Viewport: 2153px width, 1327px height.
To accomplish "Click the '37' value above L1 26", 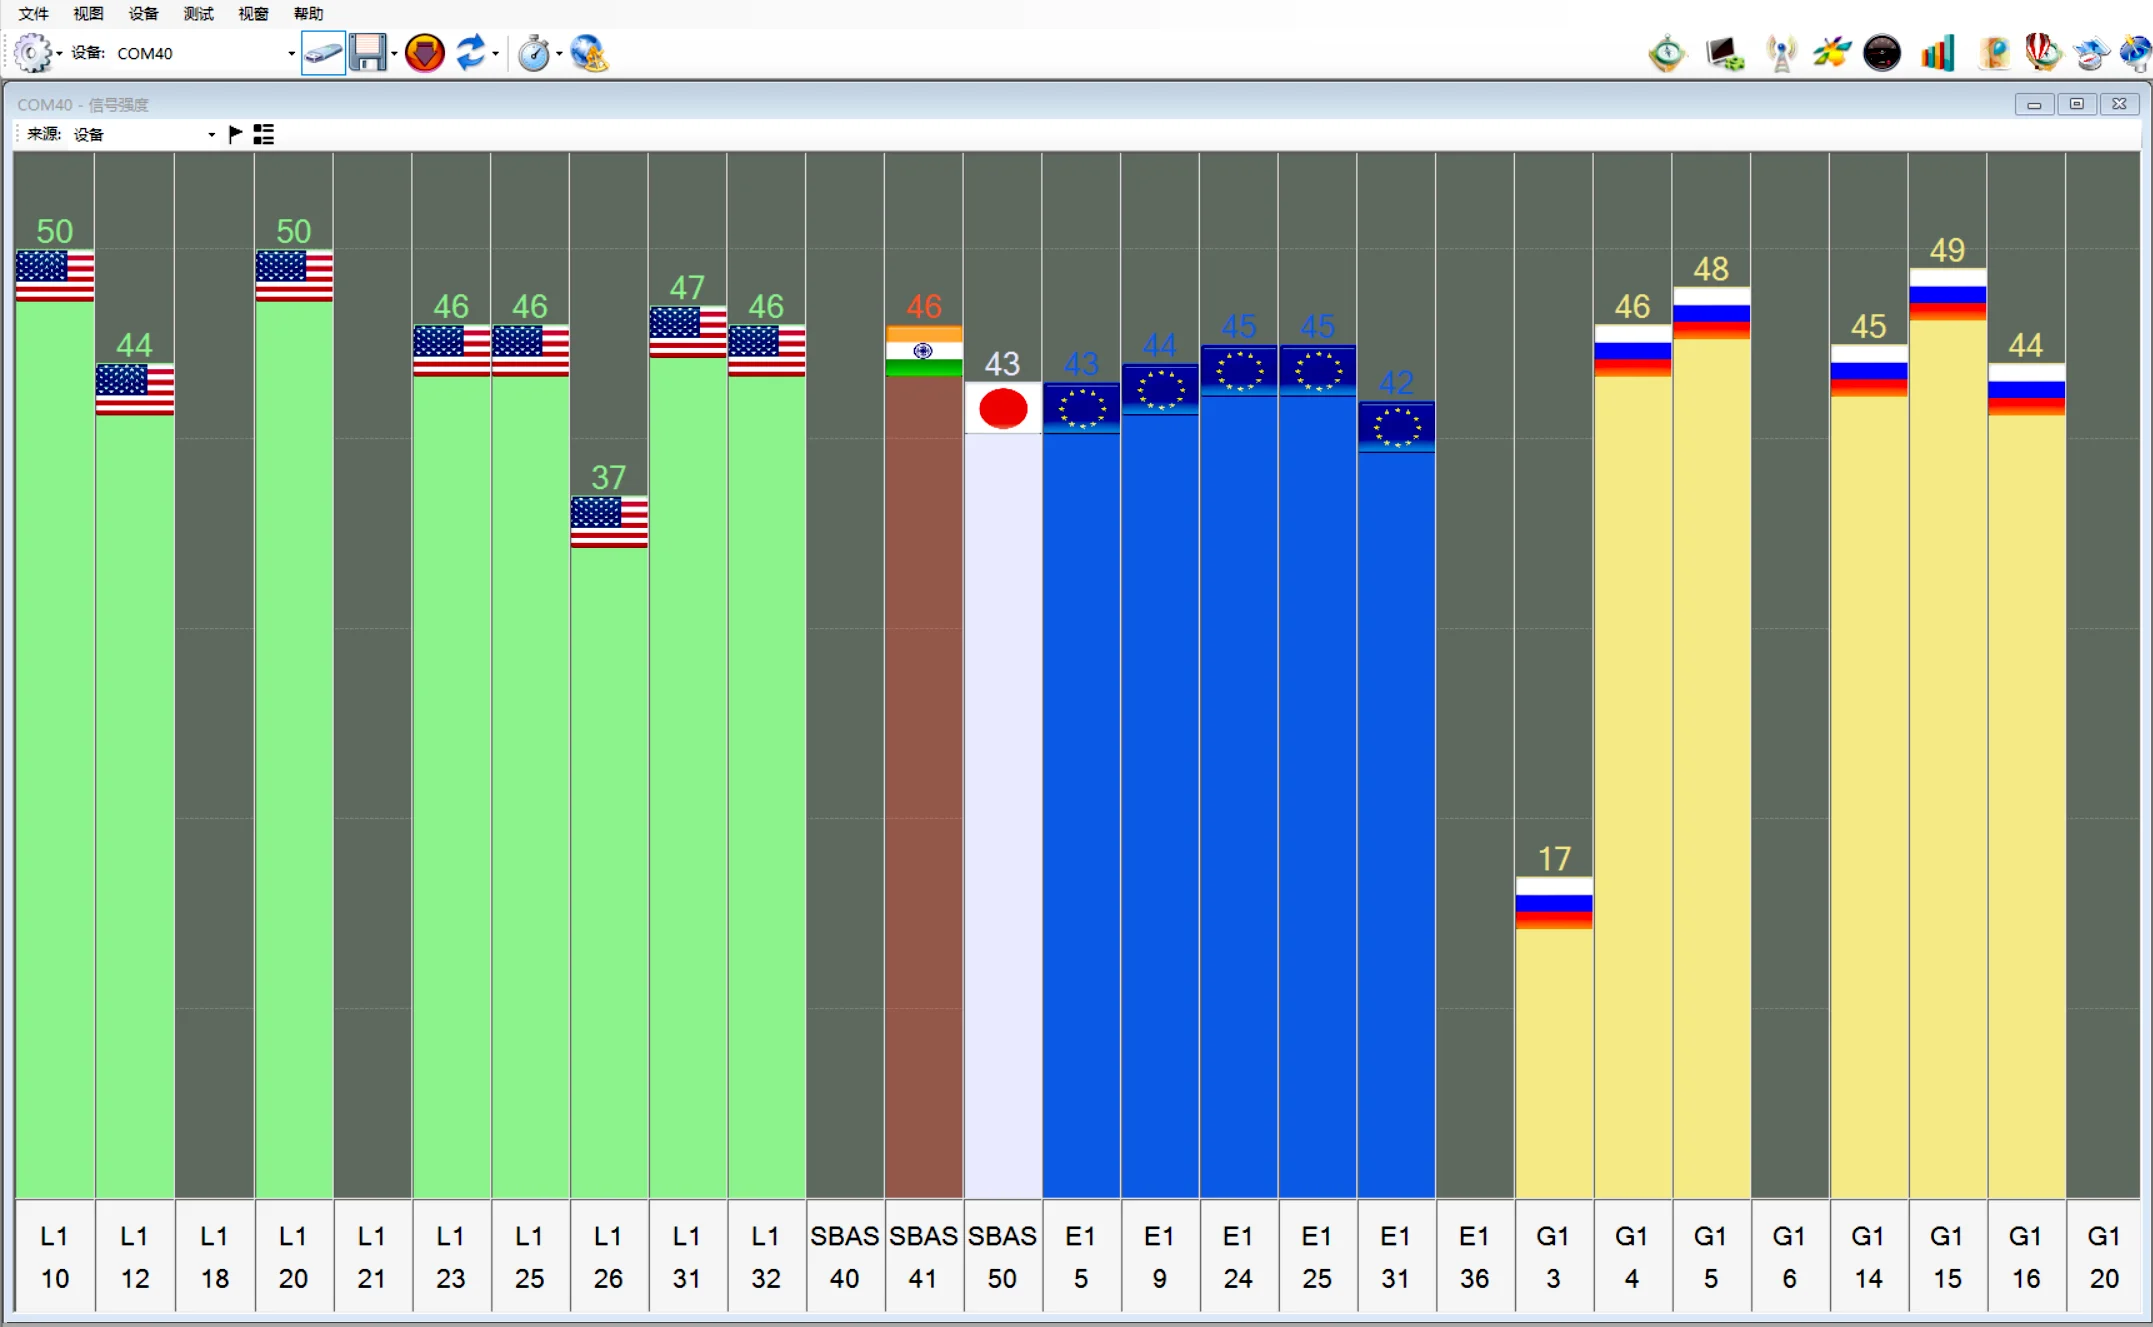I will click(608, 478).
